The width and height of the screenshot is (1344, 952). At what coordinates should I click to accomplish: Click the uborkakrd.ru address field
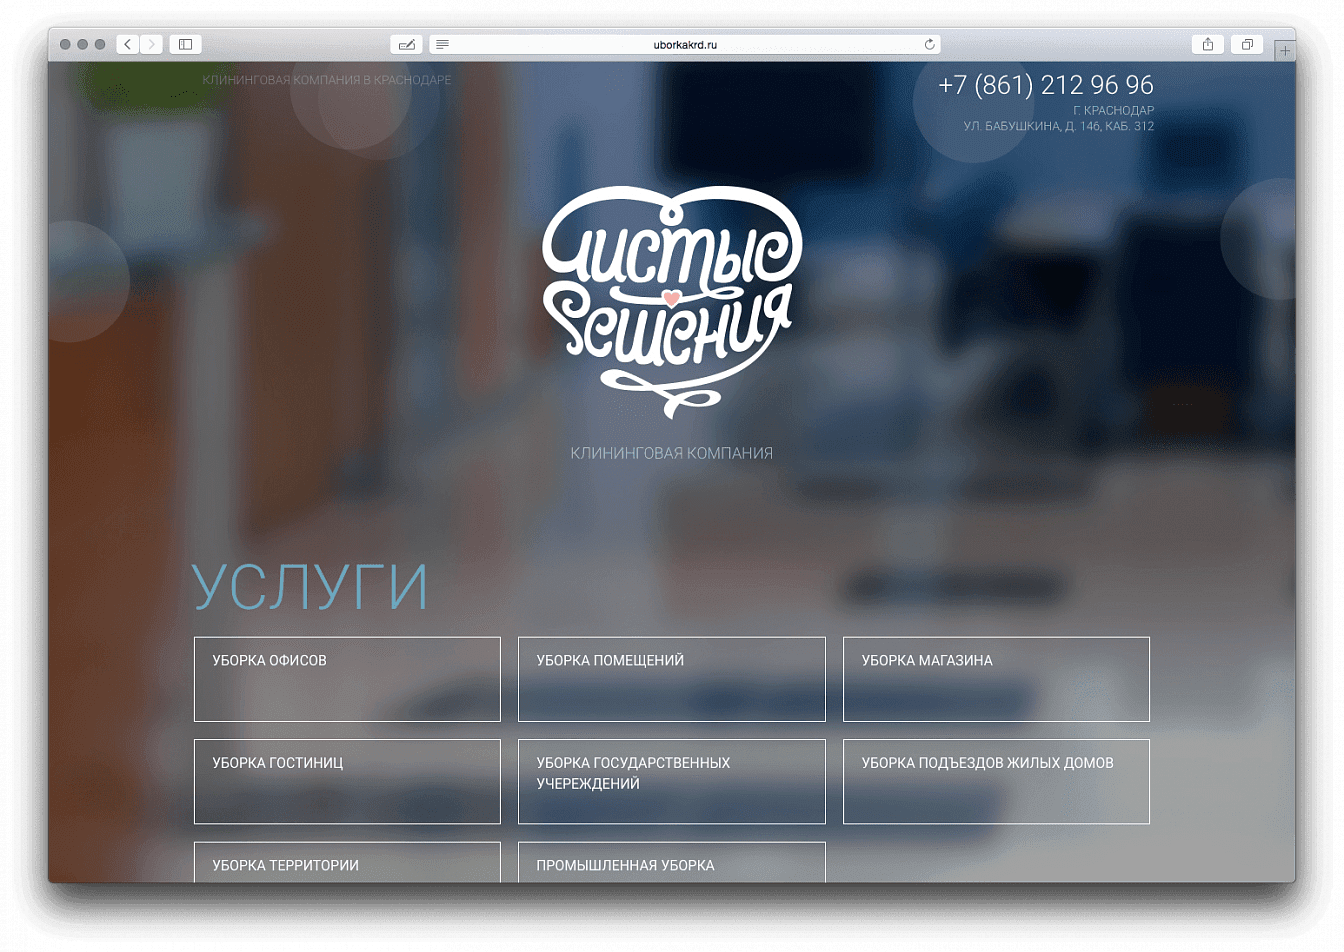point(685,44)
